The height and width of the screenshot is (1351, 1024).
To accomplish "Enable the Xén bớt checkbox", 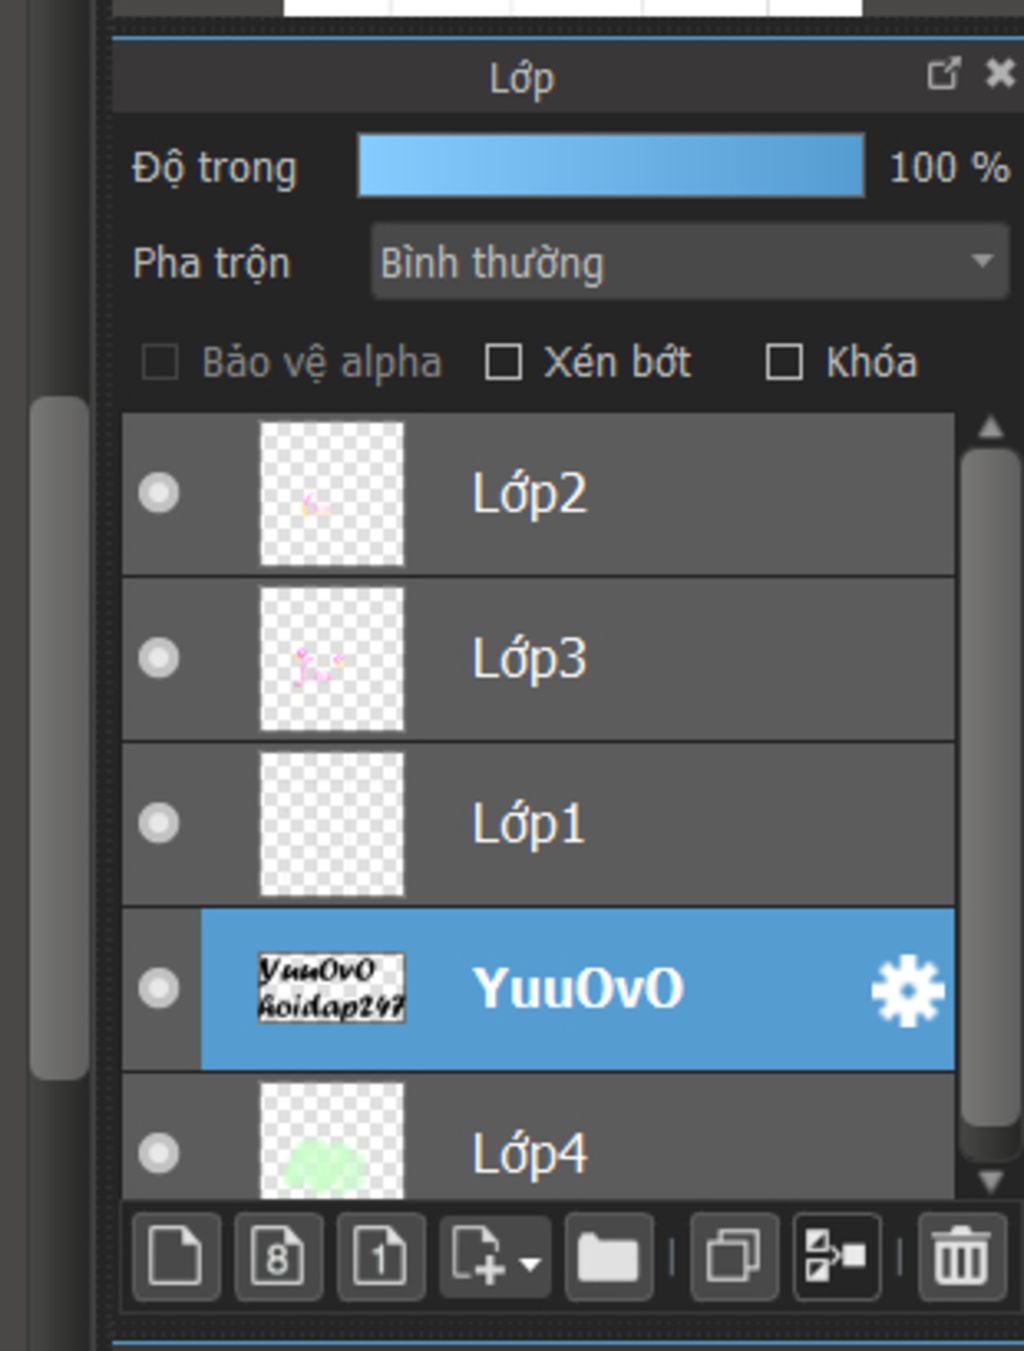I will [503, 362].
